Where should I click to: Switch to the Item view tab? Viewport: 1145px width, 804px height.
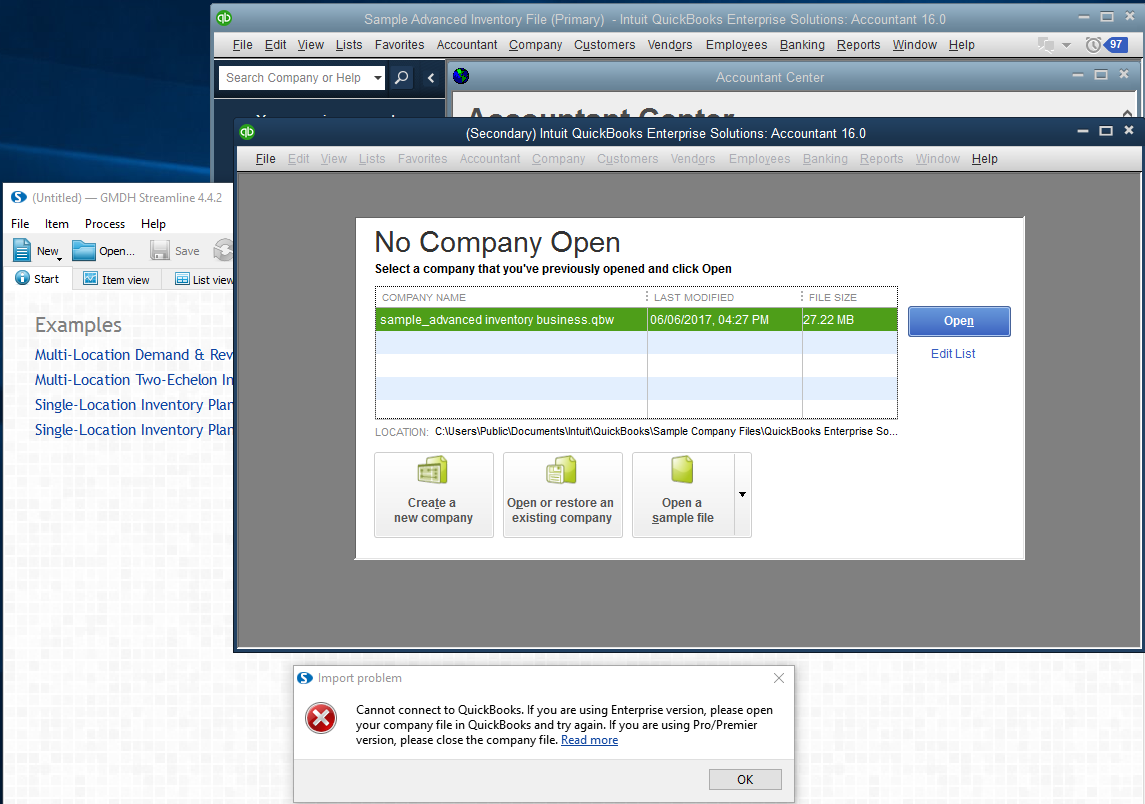117,280
